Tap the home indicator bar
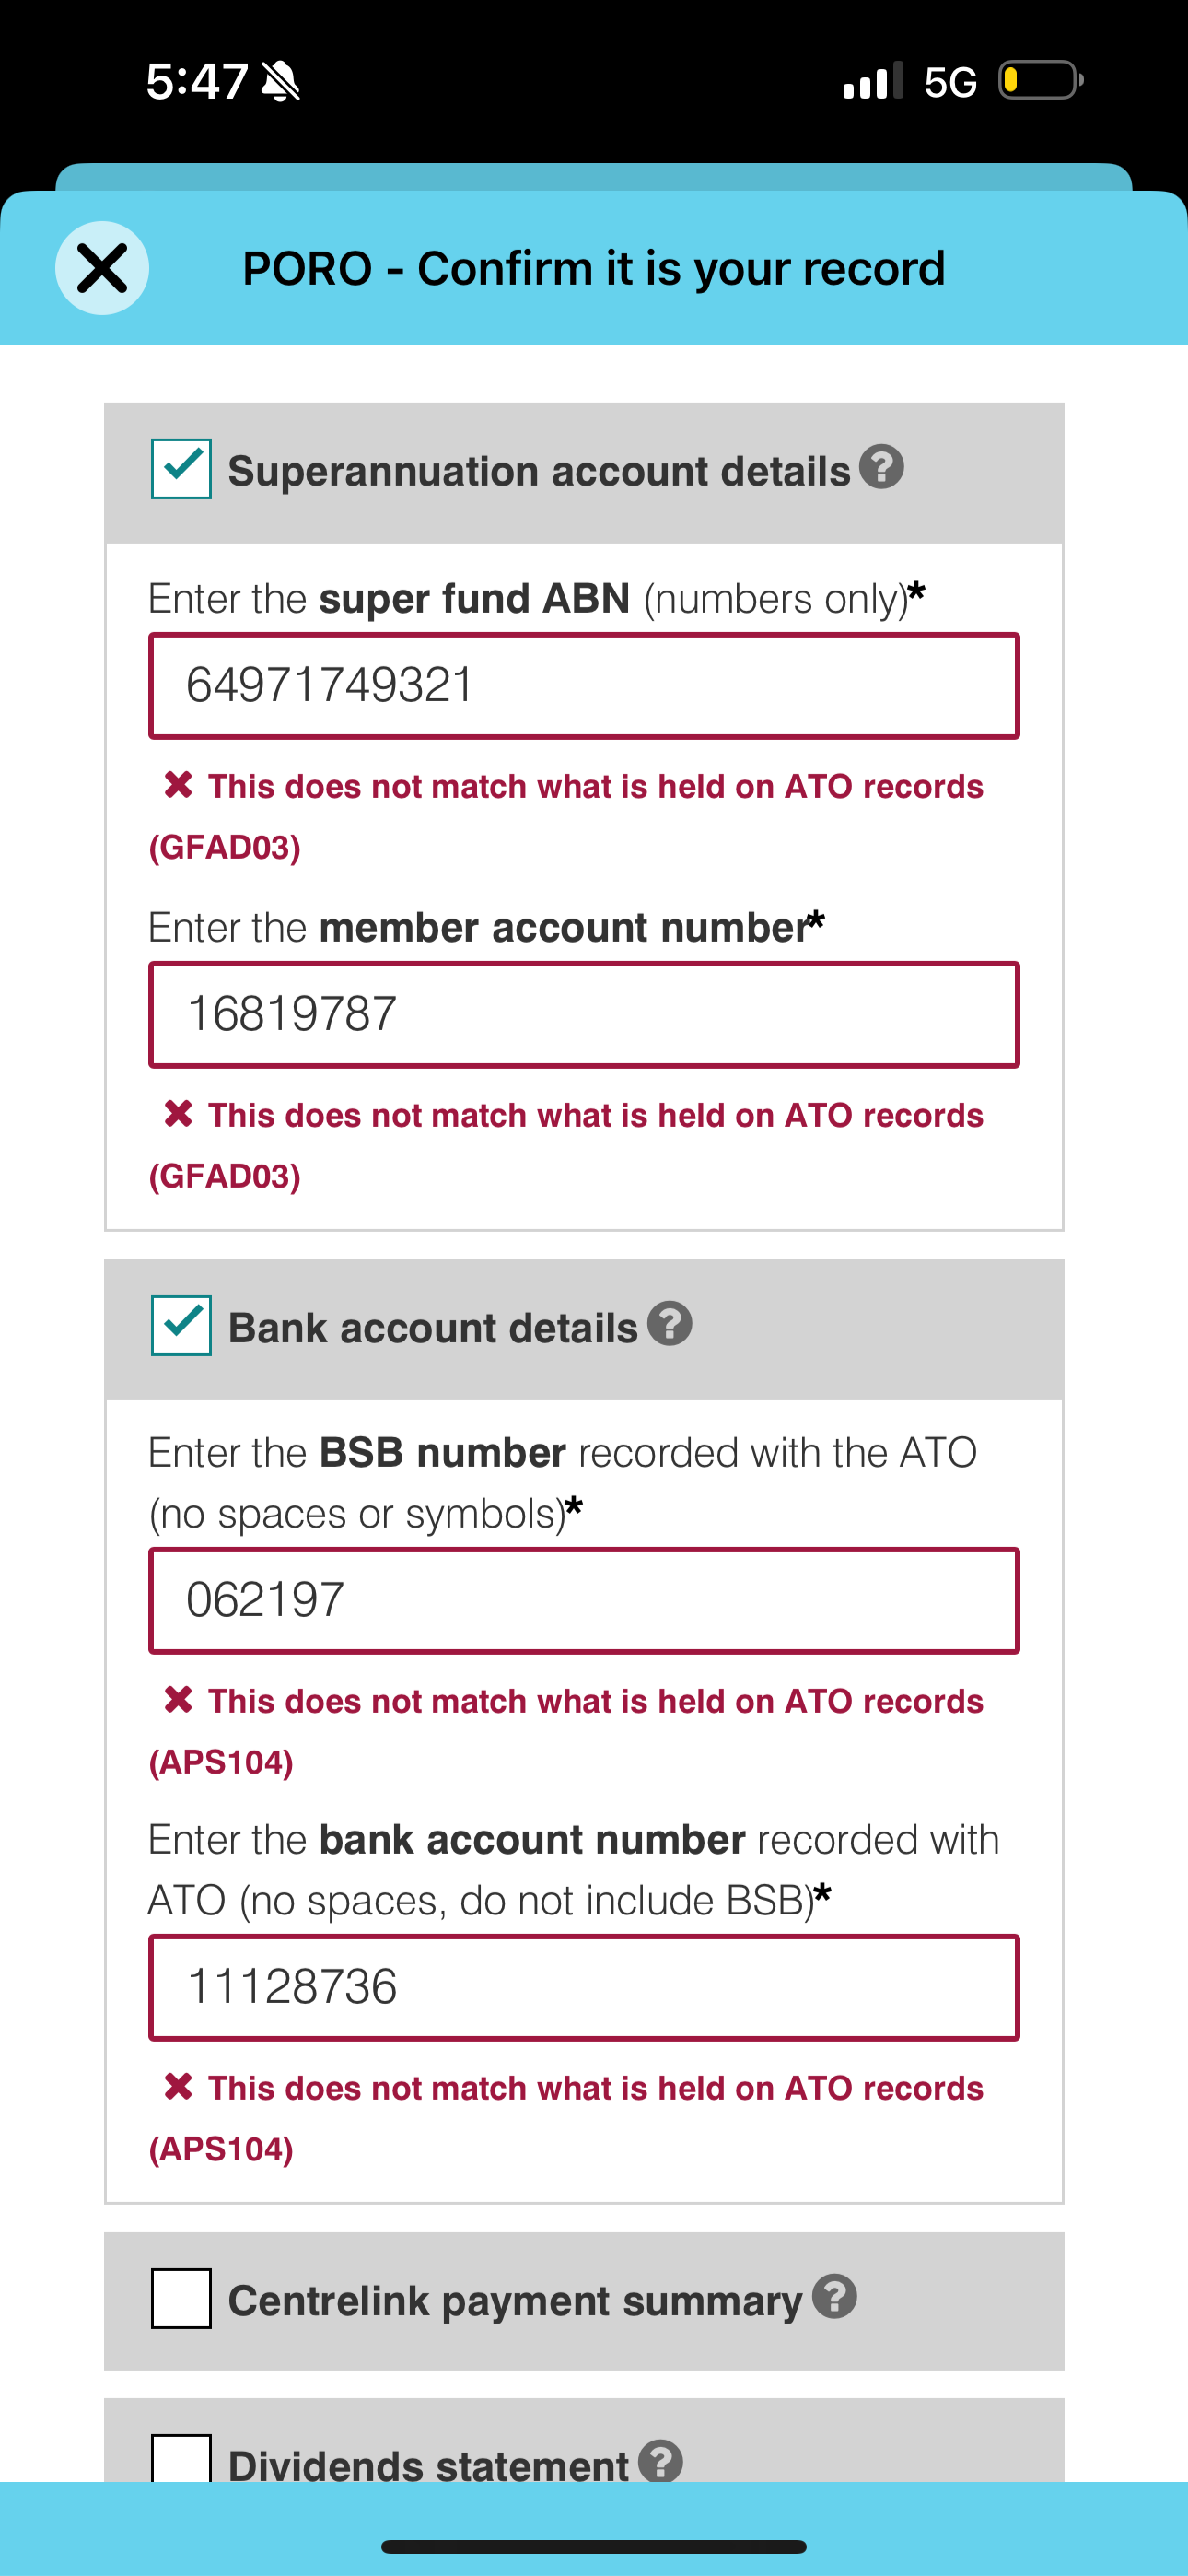1188x2576 pixels. tap(594, 2546)
